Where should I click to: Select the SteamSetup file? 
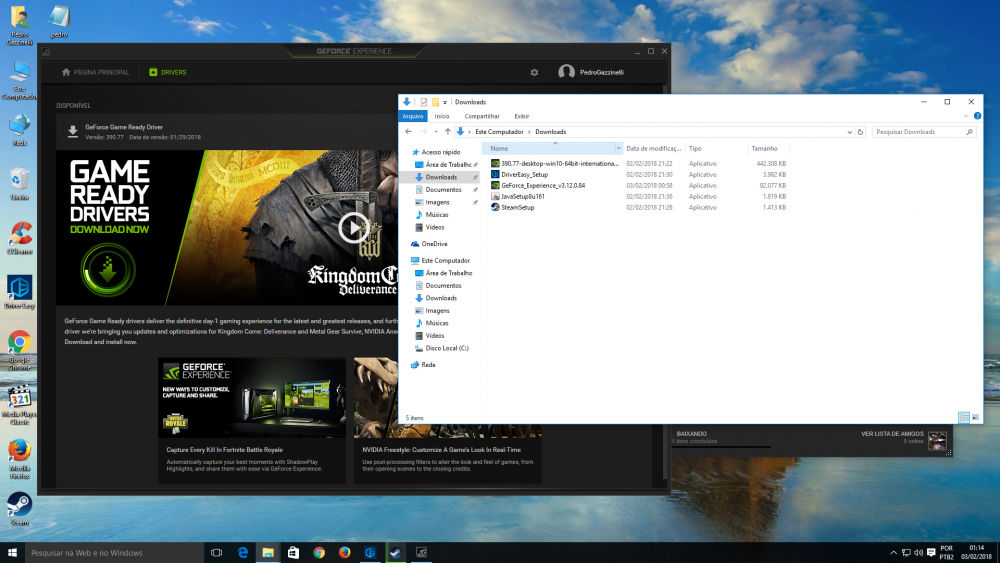pos(513,207)
